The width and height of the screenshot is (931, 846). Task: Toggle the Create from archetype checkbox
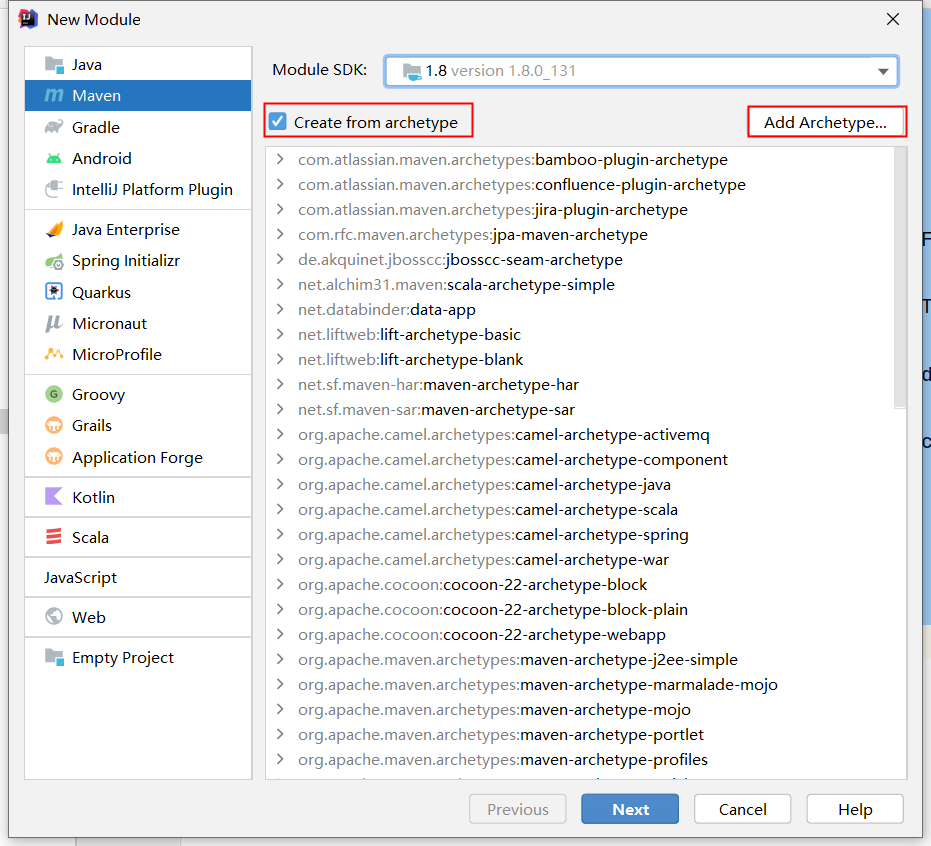[278, 121]
